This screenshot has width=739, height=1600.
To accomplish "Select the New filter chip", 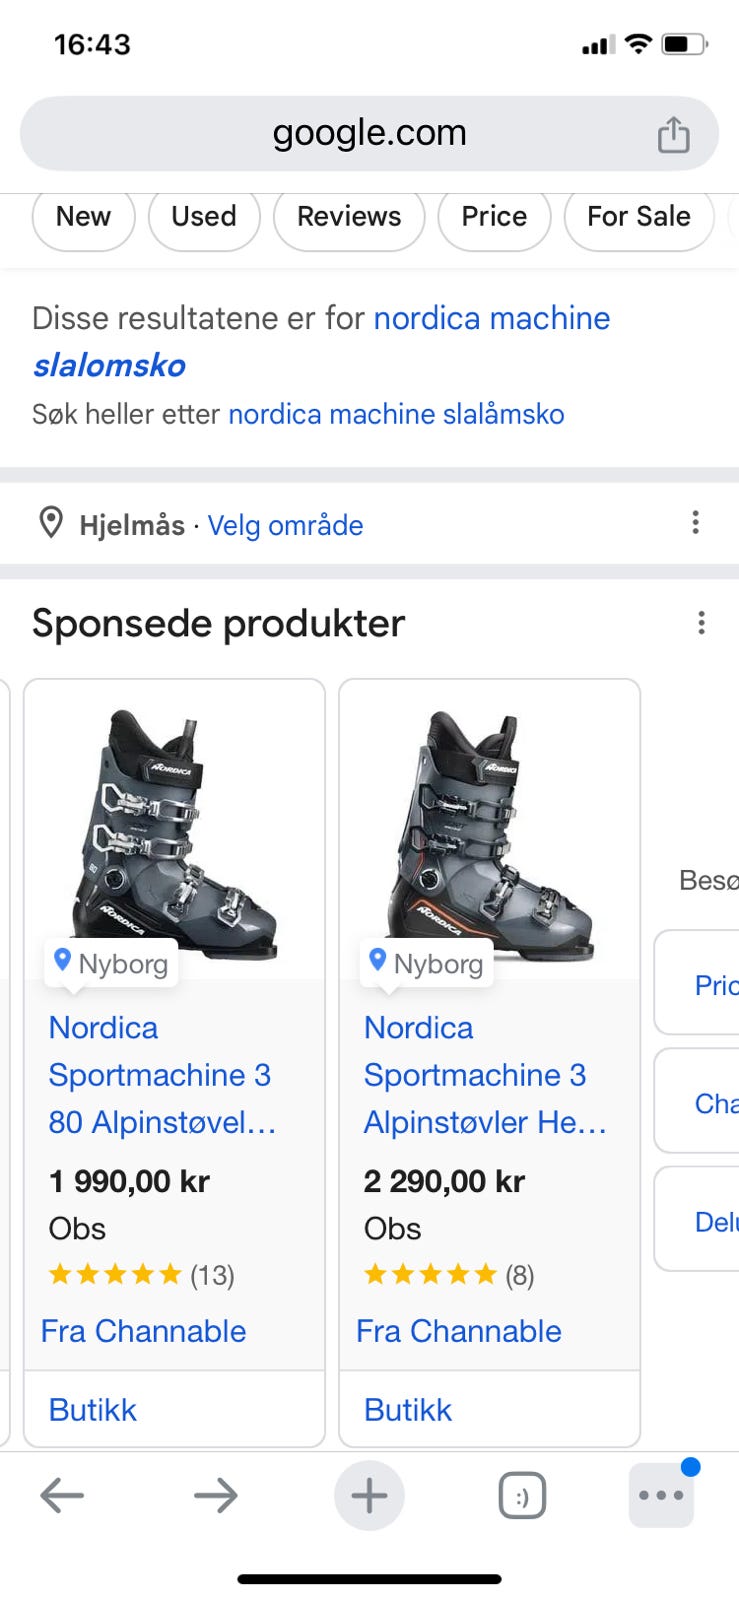I will tap(83, 217).
